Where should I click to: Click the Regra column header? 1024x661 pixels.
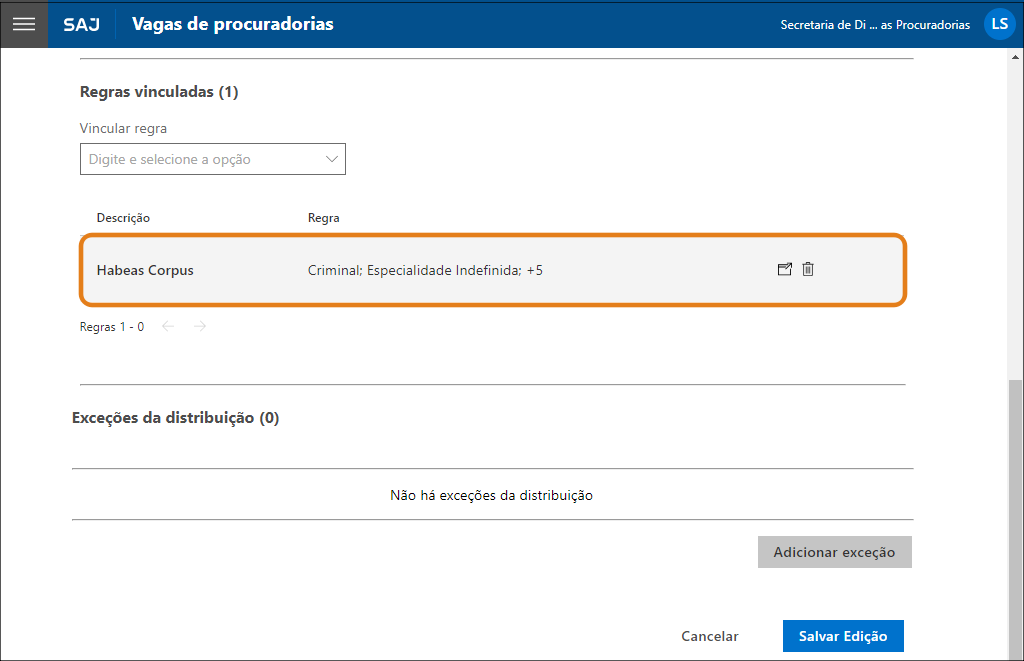(323, 218)
